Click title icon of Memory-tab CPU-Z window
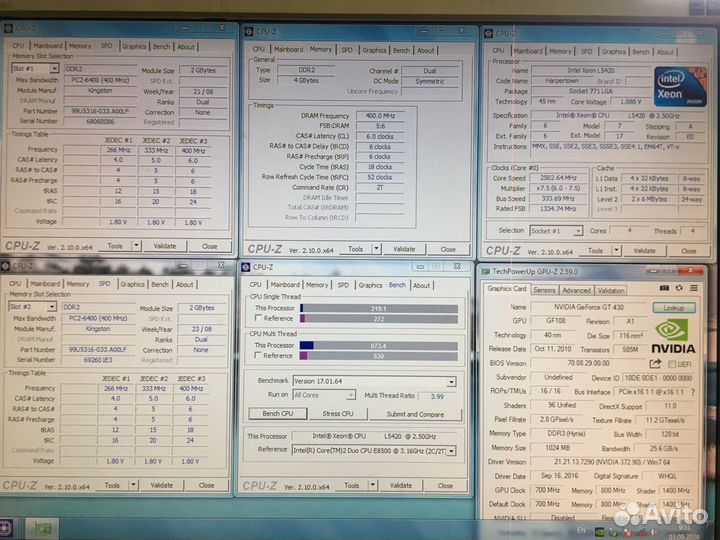Image resolution: width=720 pixels, height=540 pixels. click(249, 31)
